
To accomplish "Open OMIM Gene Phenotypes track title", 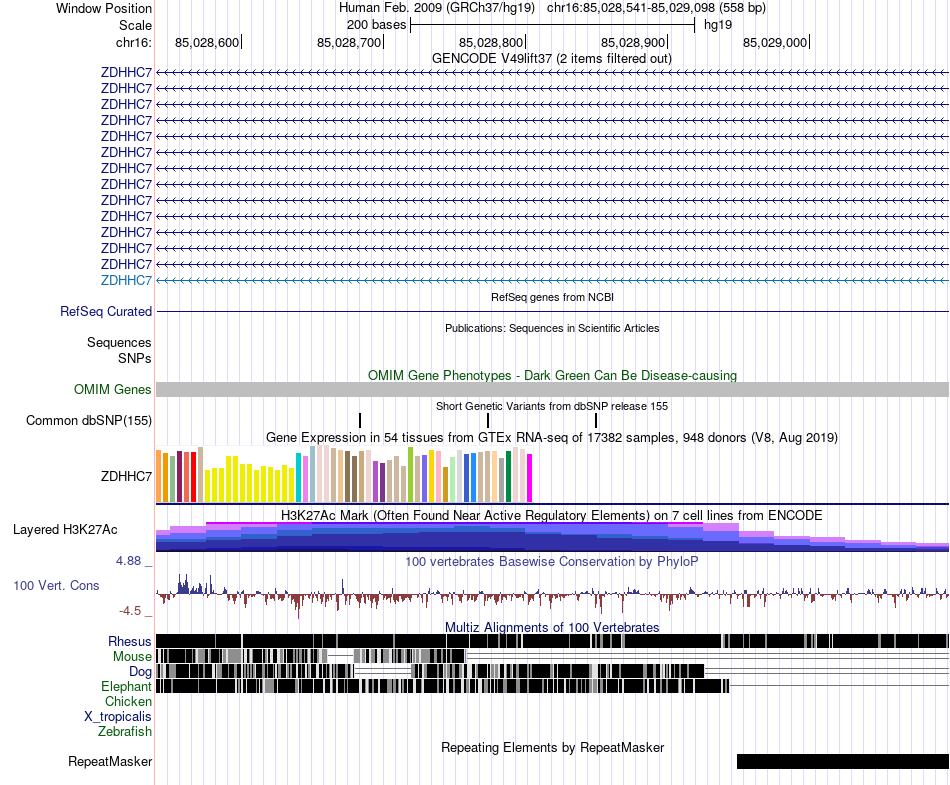I will pyautogui.click(x=552, y=376).
